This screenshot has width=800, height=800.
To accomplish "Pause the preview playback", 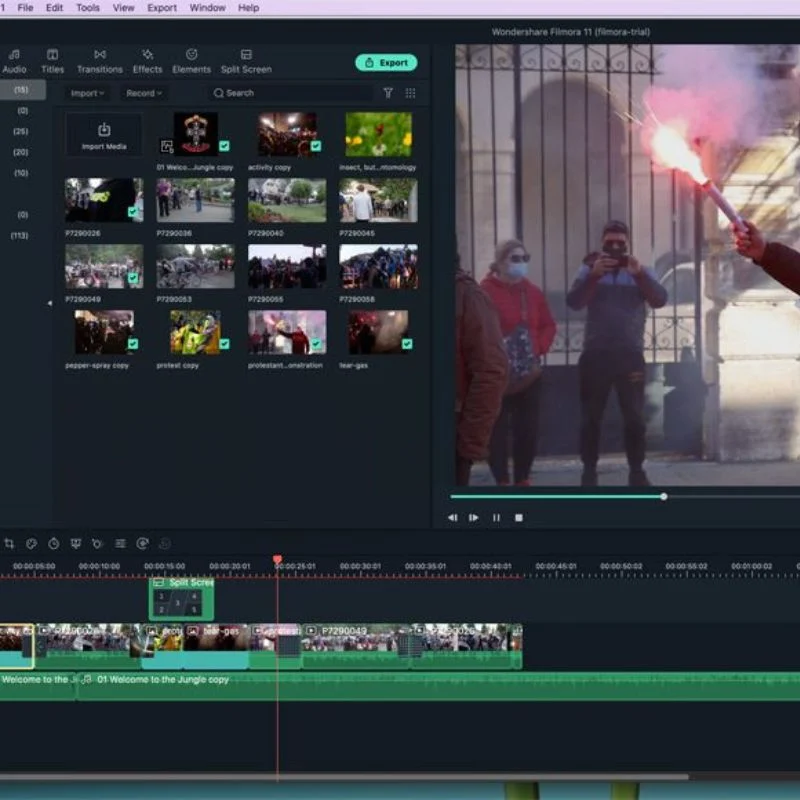I will coord(496,518).
